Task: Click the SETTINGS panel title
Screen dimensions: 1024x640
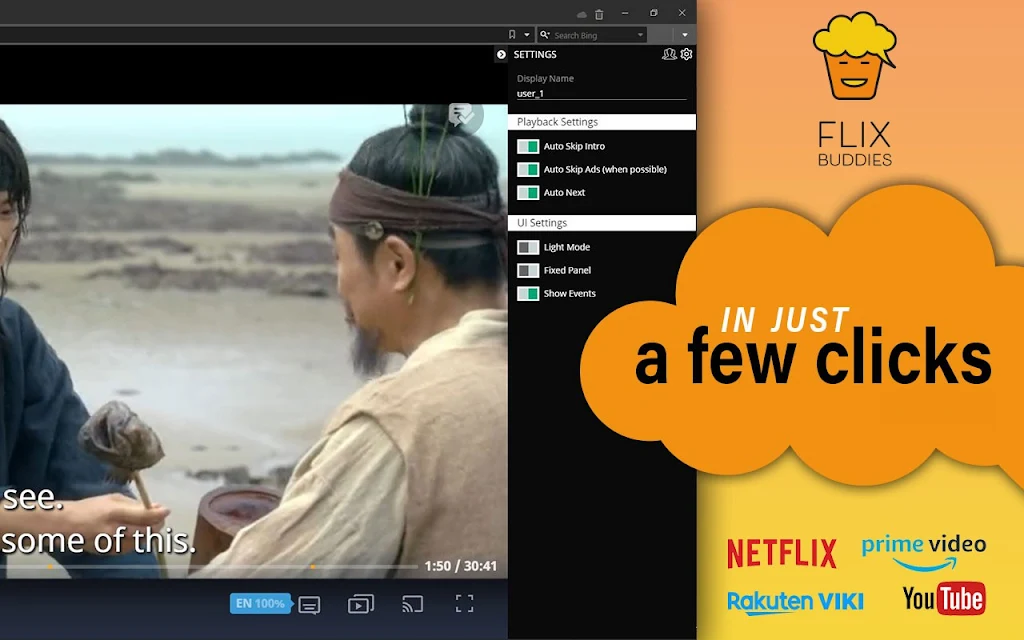Action: tap(535, 55)
